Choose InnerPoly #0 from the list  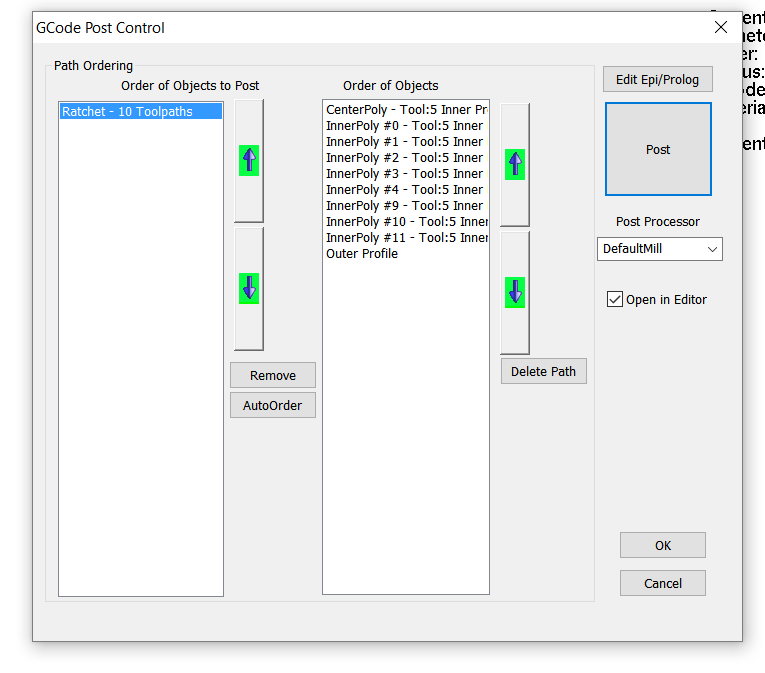404,126
